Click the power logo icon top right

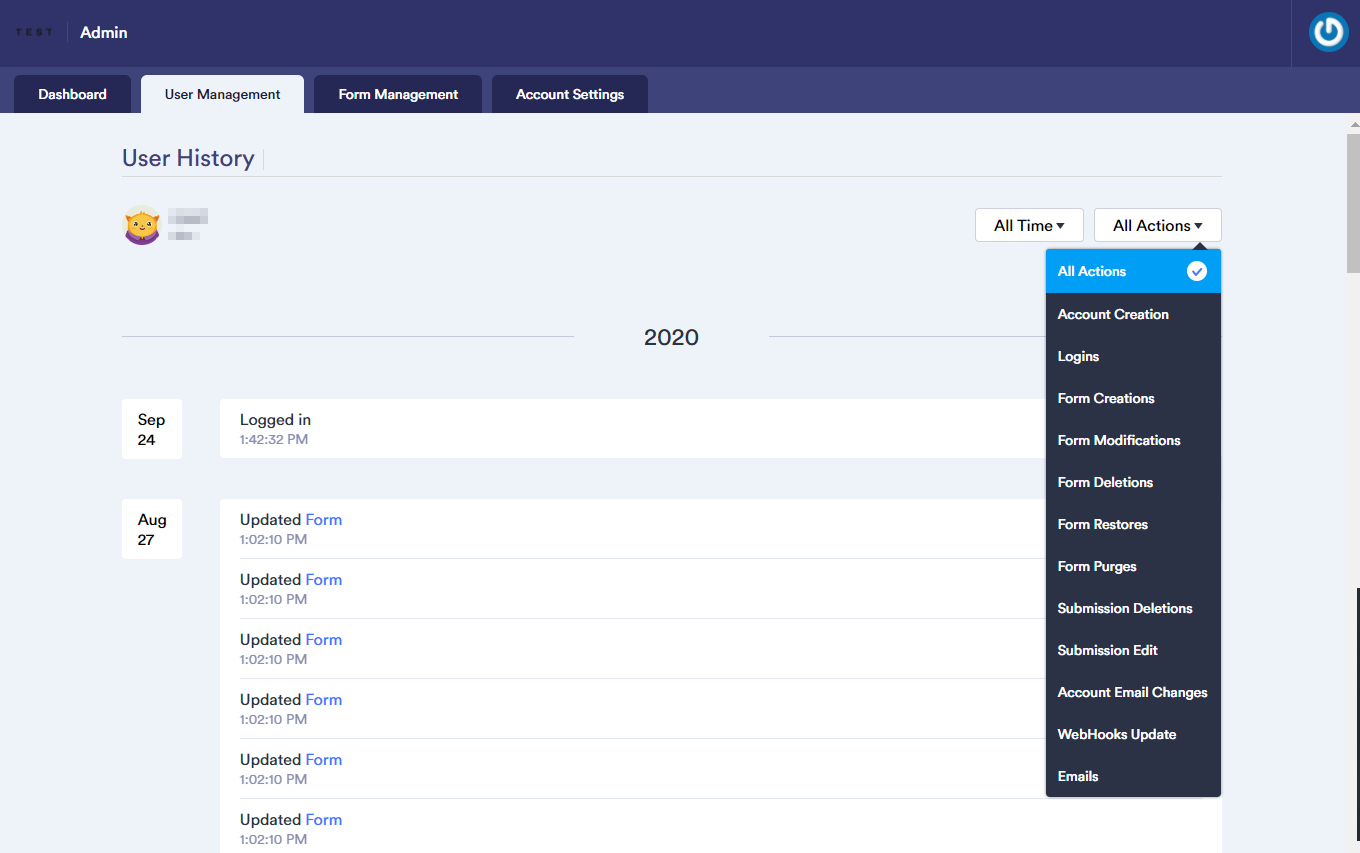[1328, 33]
